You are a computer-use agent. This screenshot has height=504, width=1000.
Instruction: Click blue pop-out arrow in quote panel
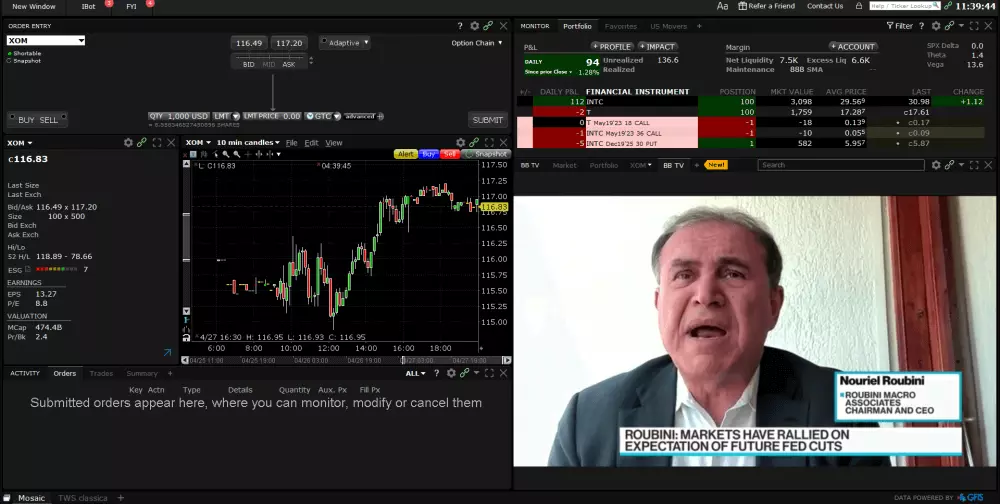(167, 352)
